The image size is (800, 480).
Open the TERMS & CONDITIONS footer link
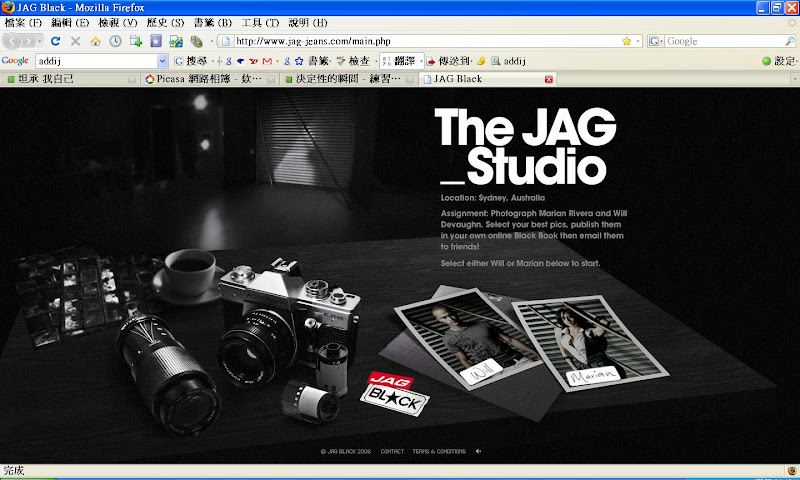click(x=439, y=451)
